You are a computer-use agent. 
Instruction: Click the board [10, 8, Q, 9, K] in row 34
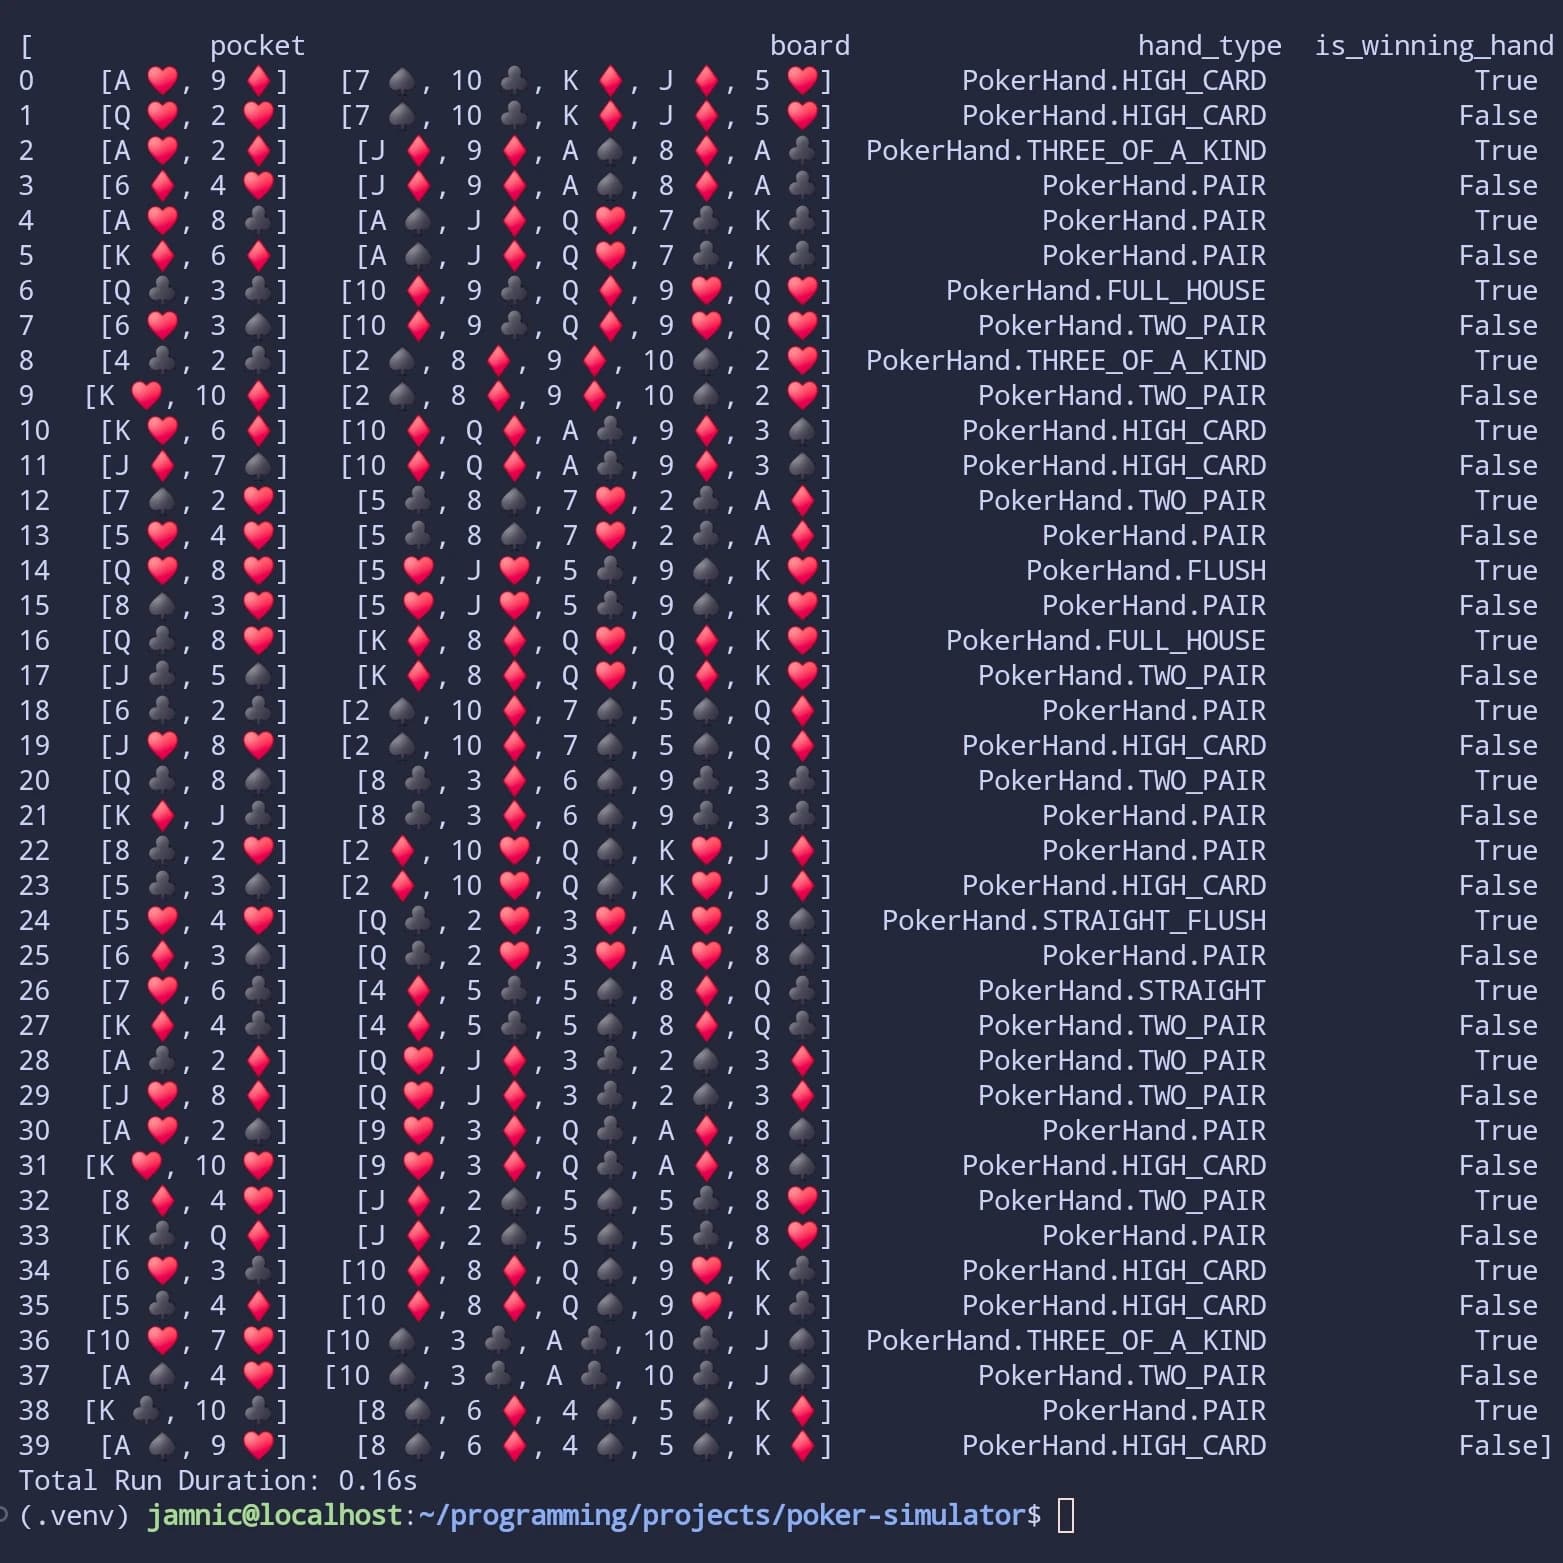coord(586,1271)
